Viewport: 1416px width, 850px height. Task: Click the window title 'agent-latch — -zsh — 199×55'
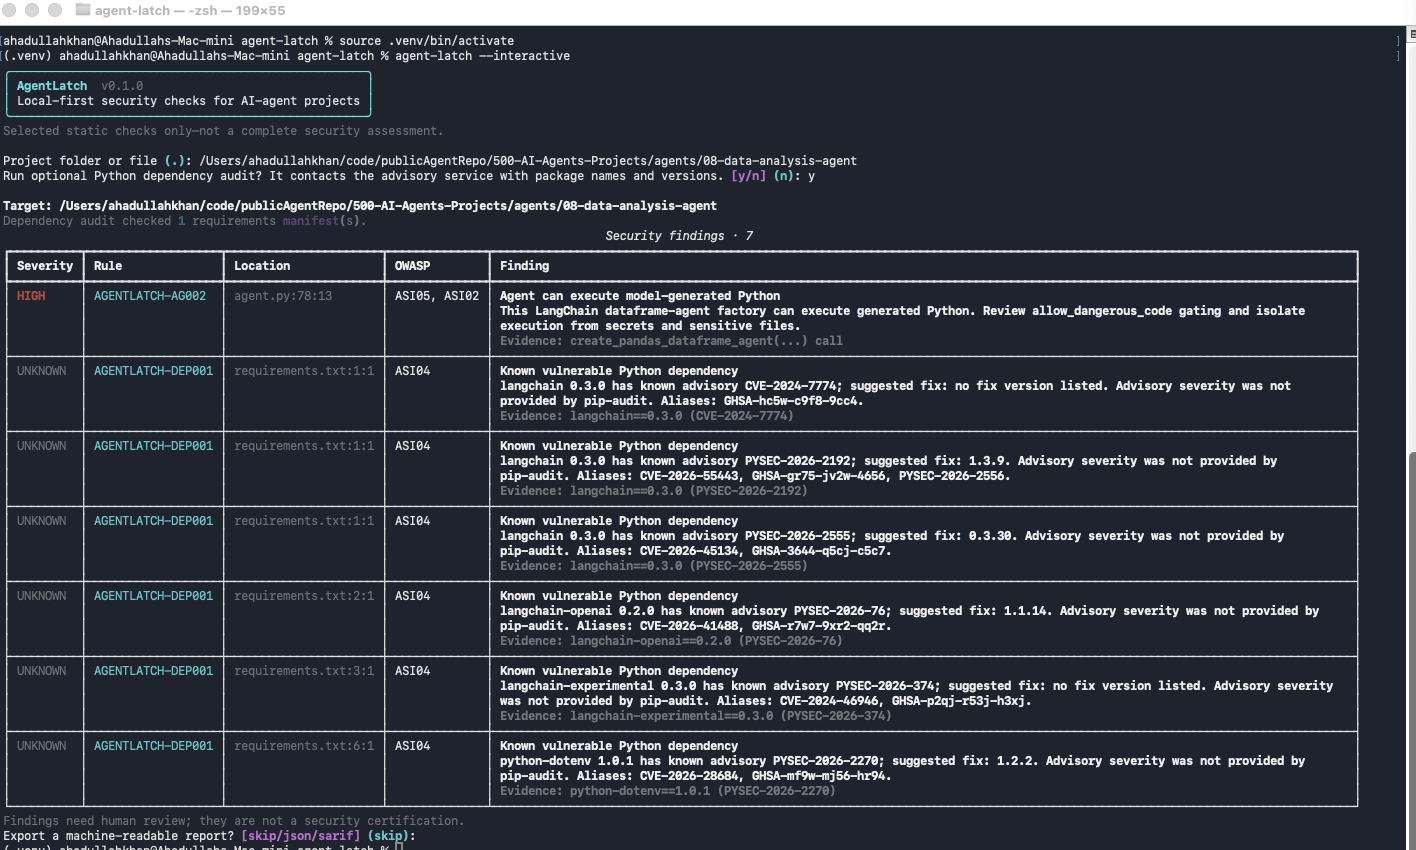click(190, 10)
